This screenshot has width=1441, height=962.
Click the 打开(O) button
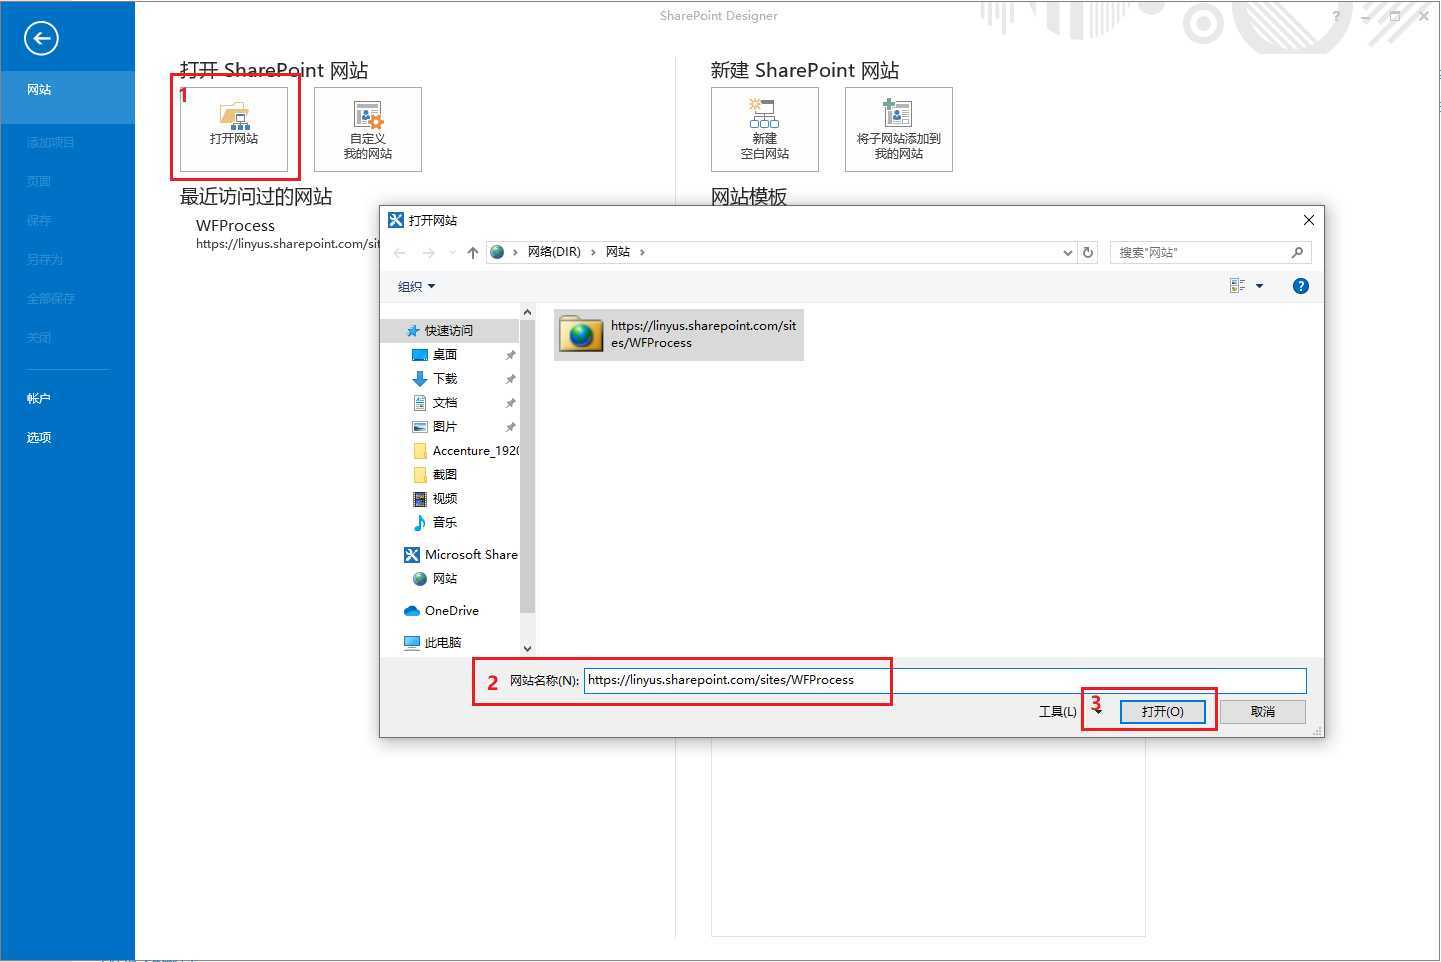1162,711
